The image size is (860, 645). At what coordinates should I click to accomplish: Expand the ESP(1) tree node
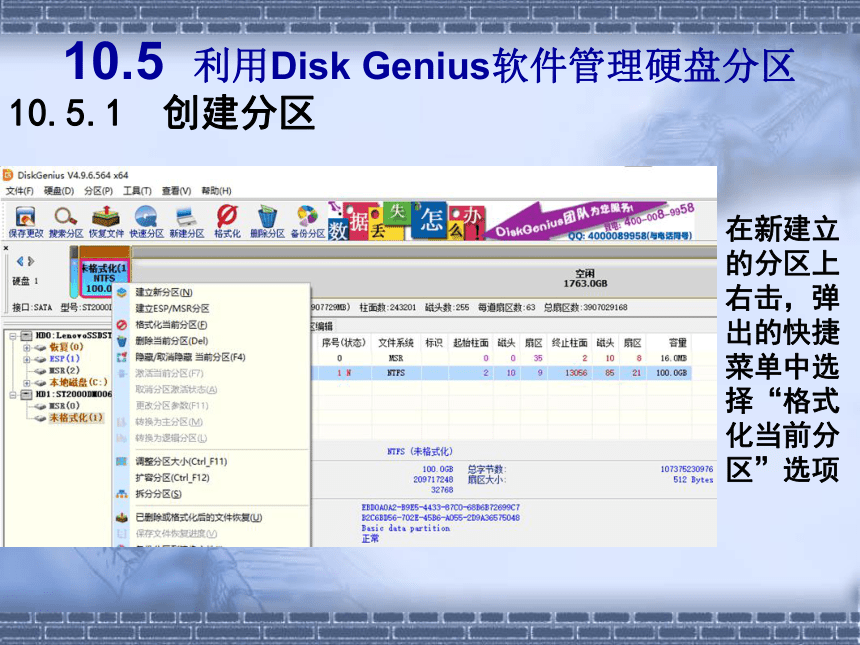click(26, 359)
